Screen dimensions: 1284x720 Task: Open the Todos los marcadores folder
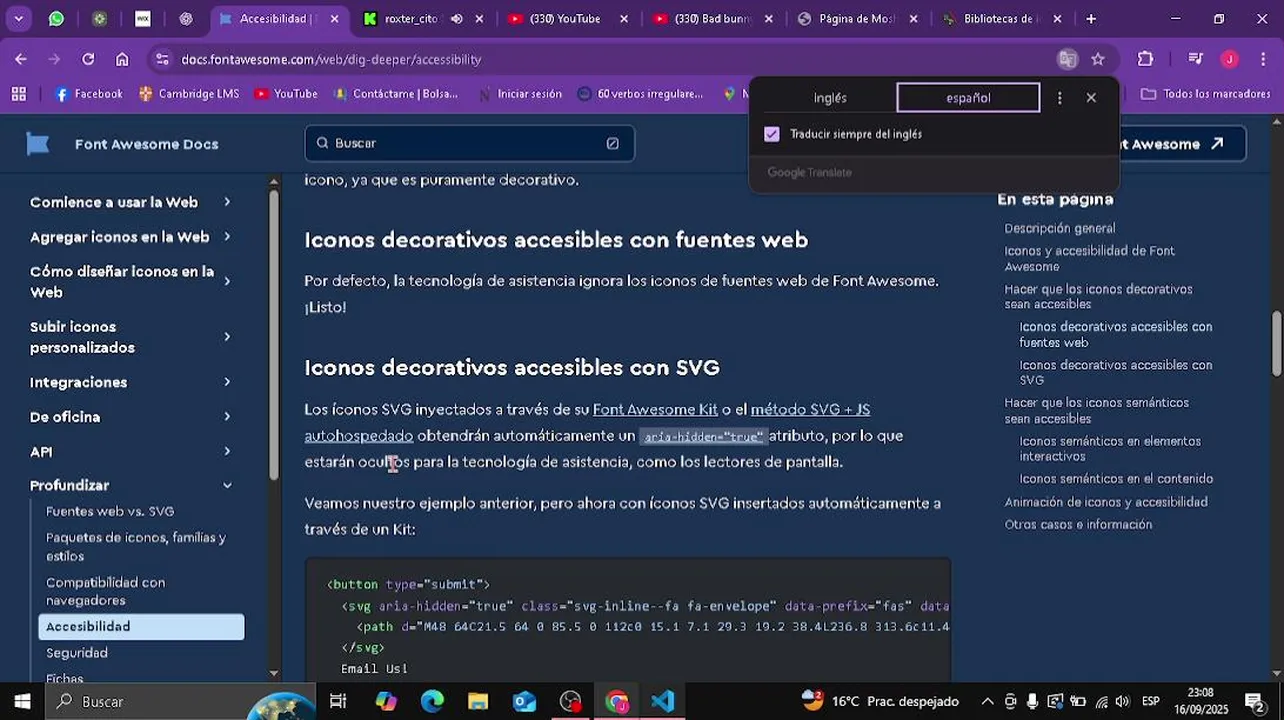(x=1206, y=94)
